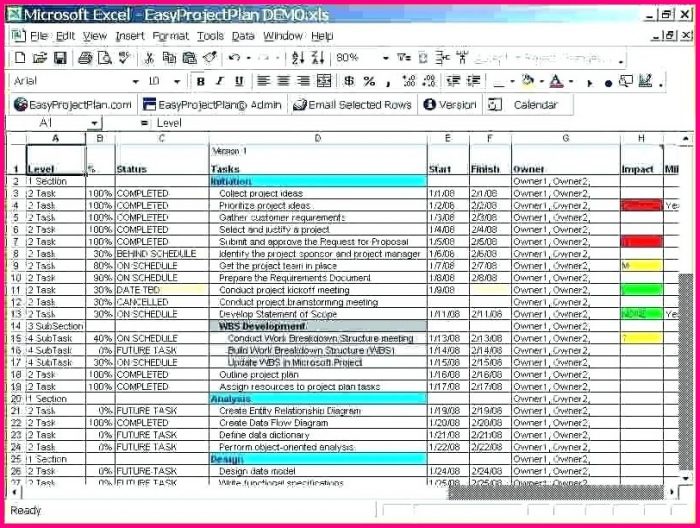700x528 pixels.
Task: Toggle Italic formatting
Action: point(220,81)
